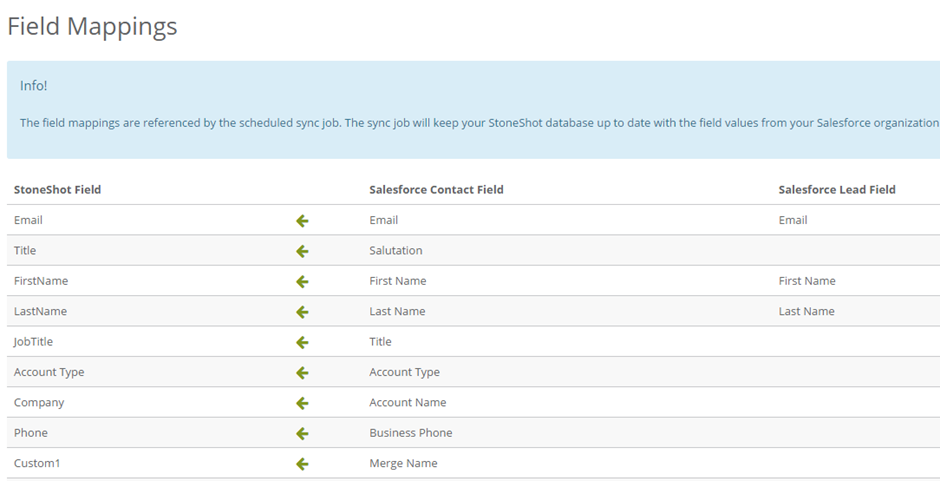Click the Email lead field value
Screen dimensions: 940x481
(x=793, y=220)
